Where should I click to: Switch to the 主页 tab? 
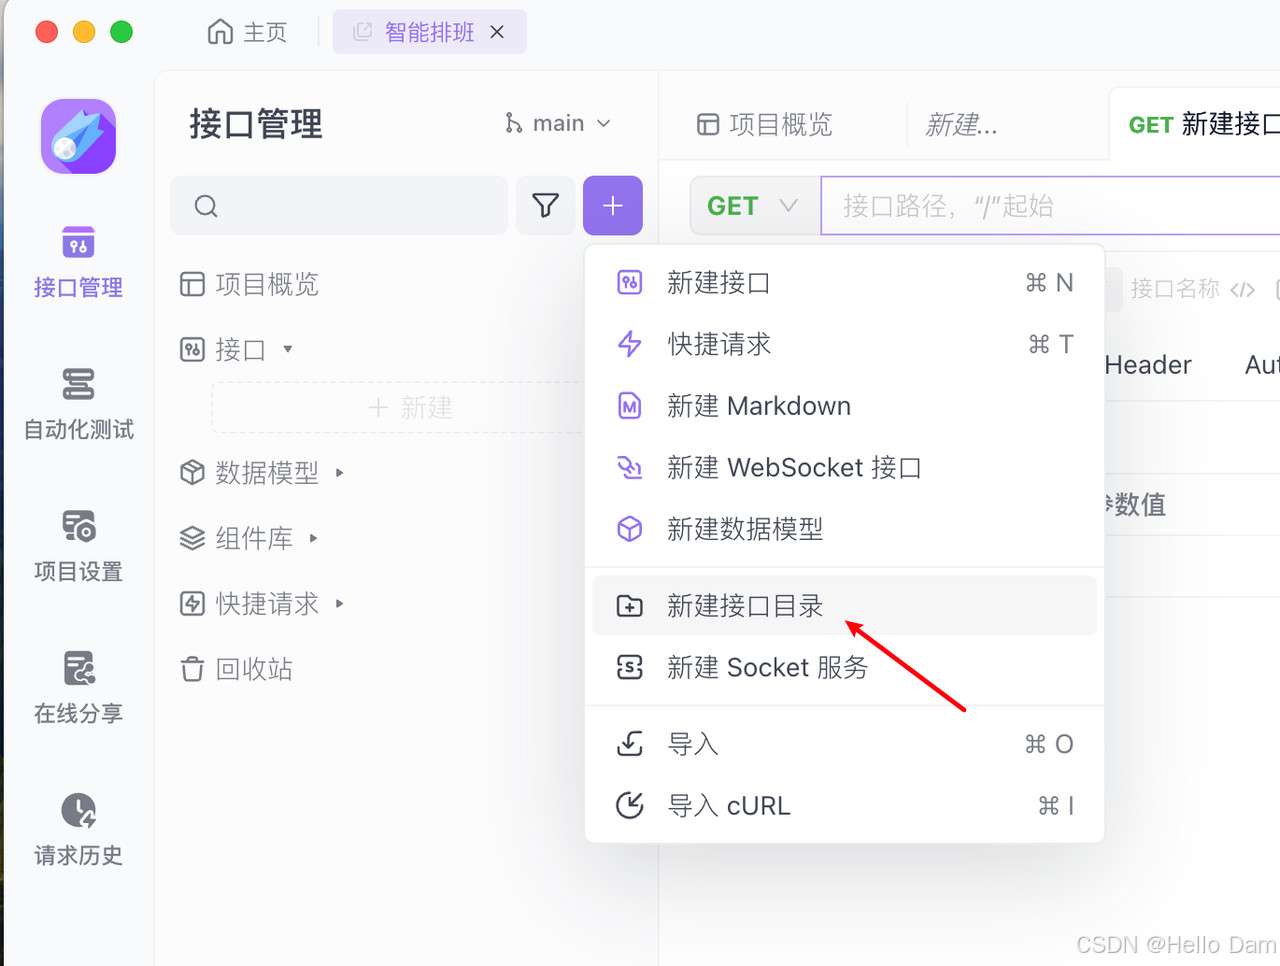(x=247, y=32)
